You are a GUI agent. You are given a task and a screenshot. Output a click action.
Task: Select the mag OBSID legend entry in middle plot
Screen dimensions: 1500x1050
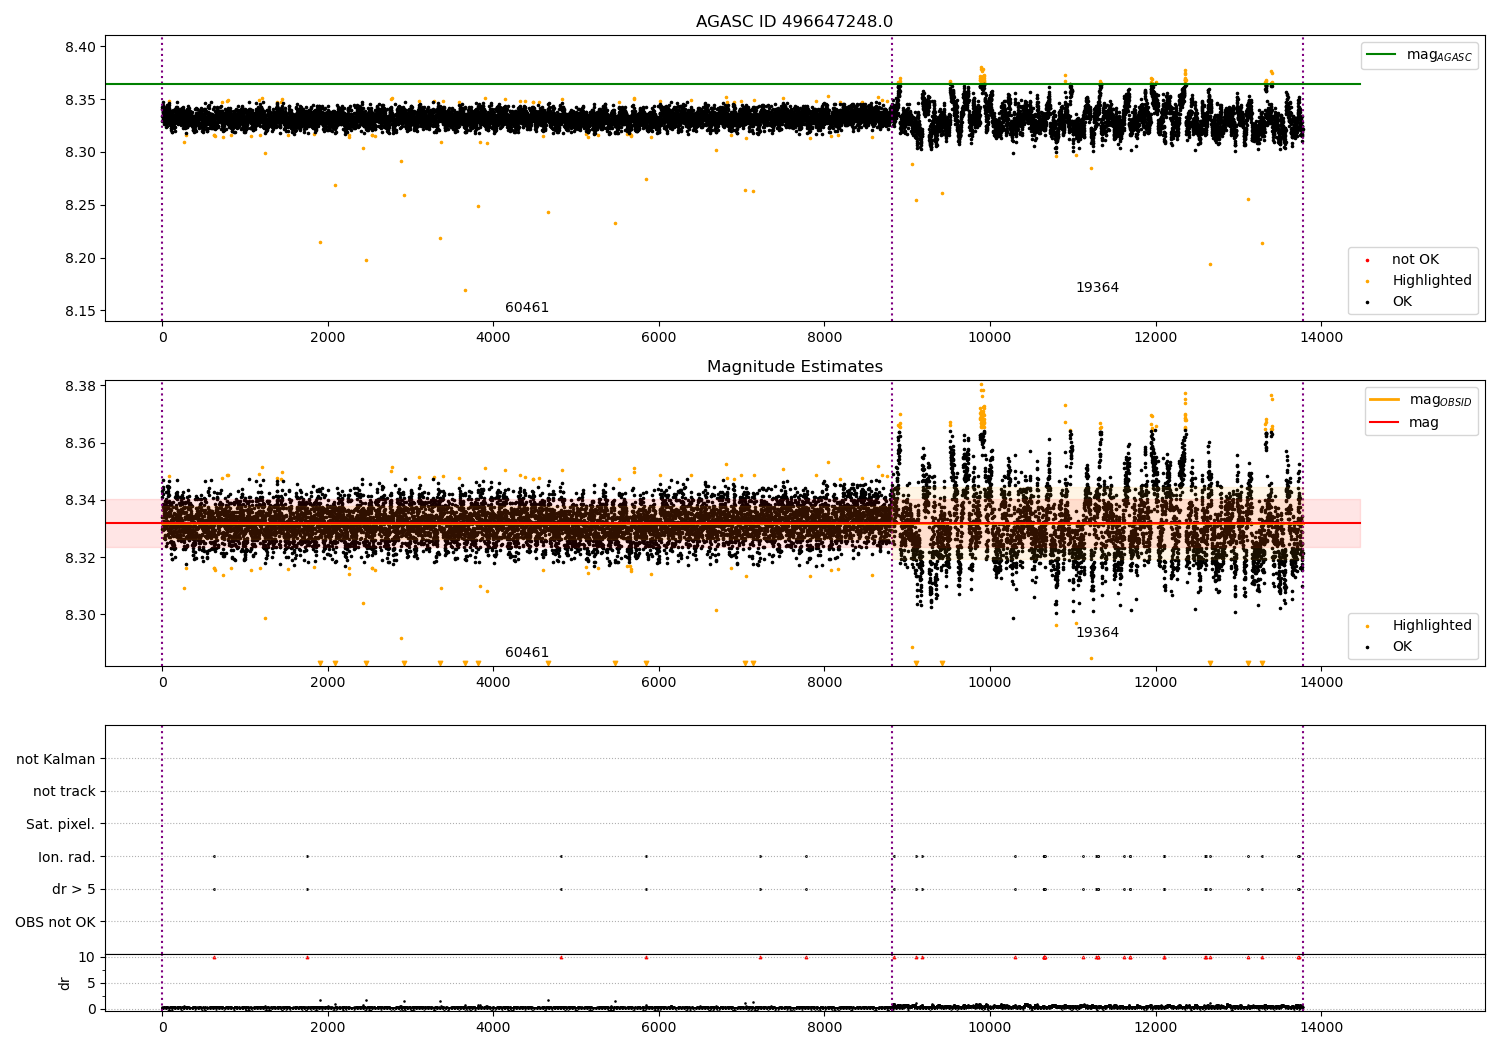(1420, 400)
